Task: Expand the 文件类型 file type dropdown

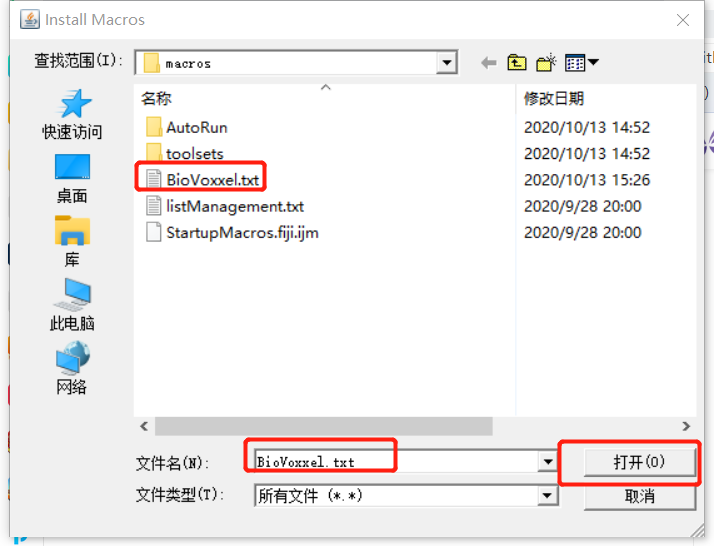Action: tap(548, 495)
